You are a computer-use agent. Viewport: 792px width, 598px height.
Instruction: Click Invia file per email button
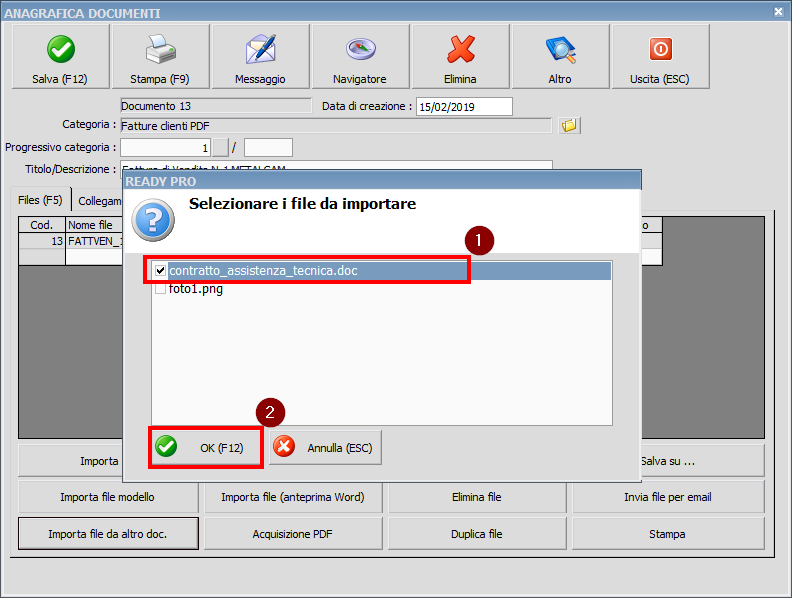click(667, 497)
